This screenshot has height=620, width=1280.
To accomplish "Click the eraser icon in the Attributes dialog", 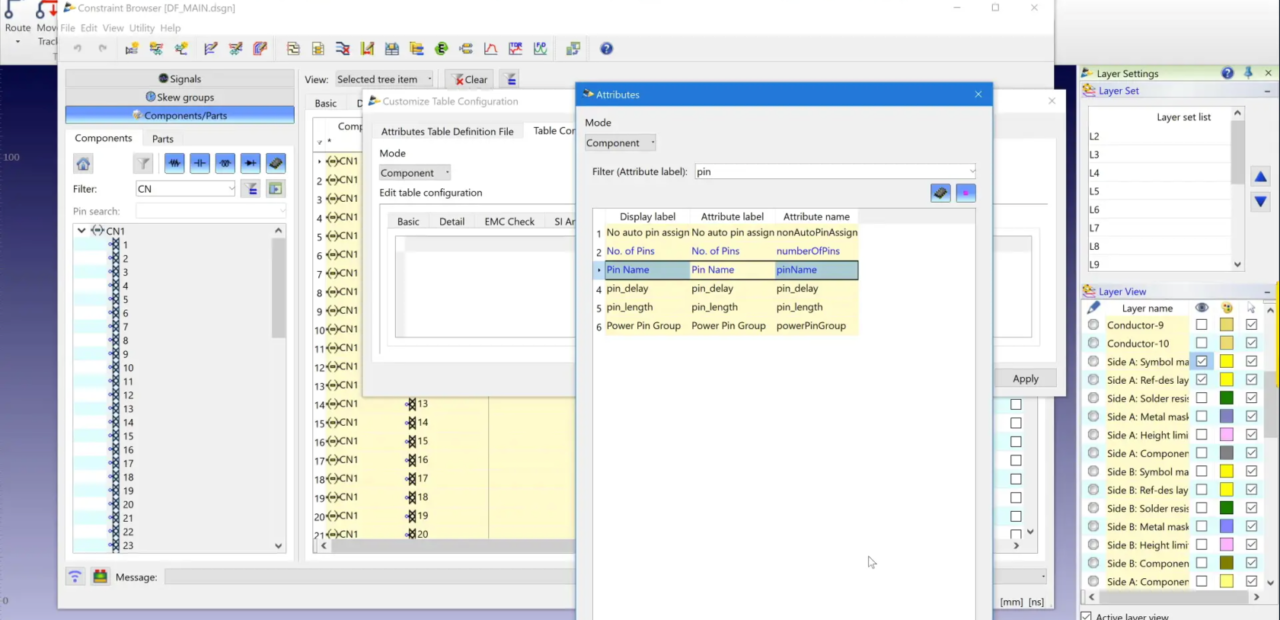I will tap(940, 192).
